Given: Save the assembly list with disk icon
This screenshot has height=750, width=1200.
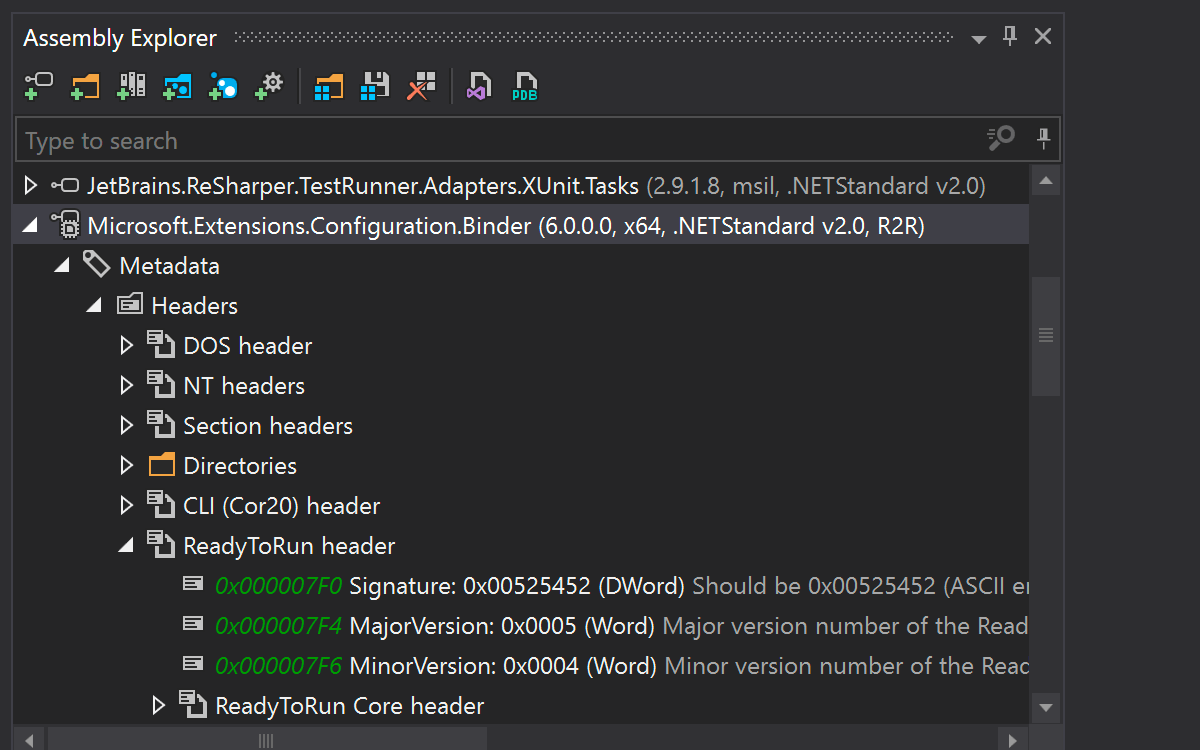Looking at the screenshot, I should (x=374, y=86).
